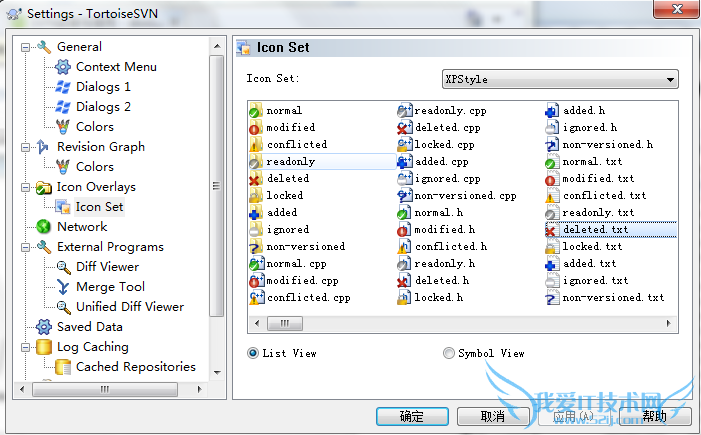Image resolution: width=701 pixels, height=435 pixels.
Task: Click the green globe Network icon
Action: coord(43,227)
